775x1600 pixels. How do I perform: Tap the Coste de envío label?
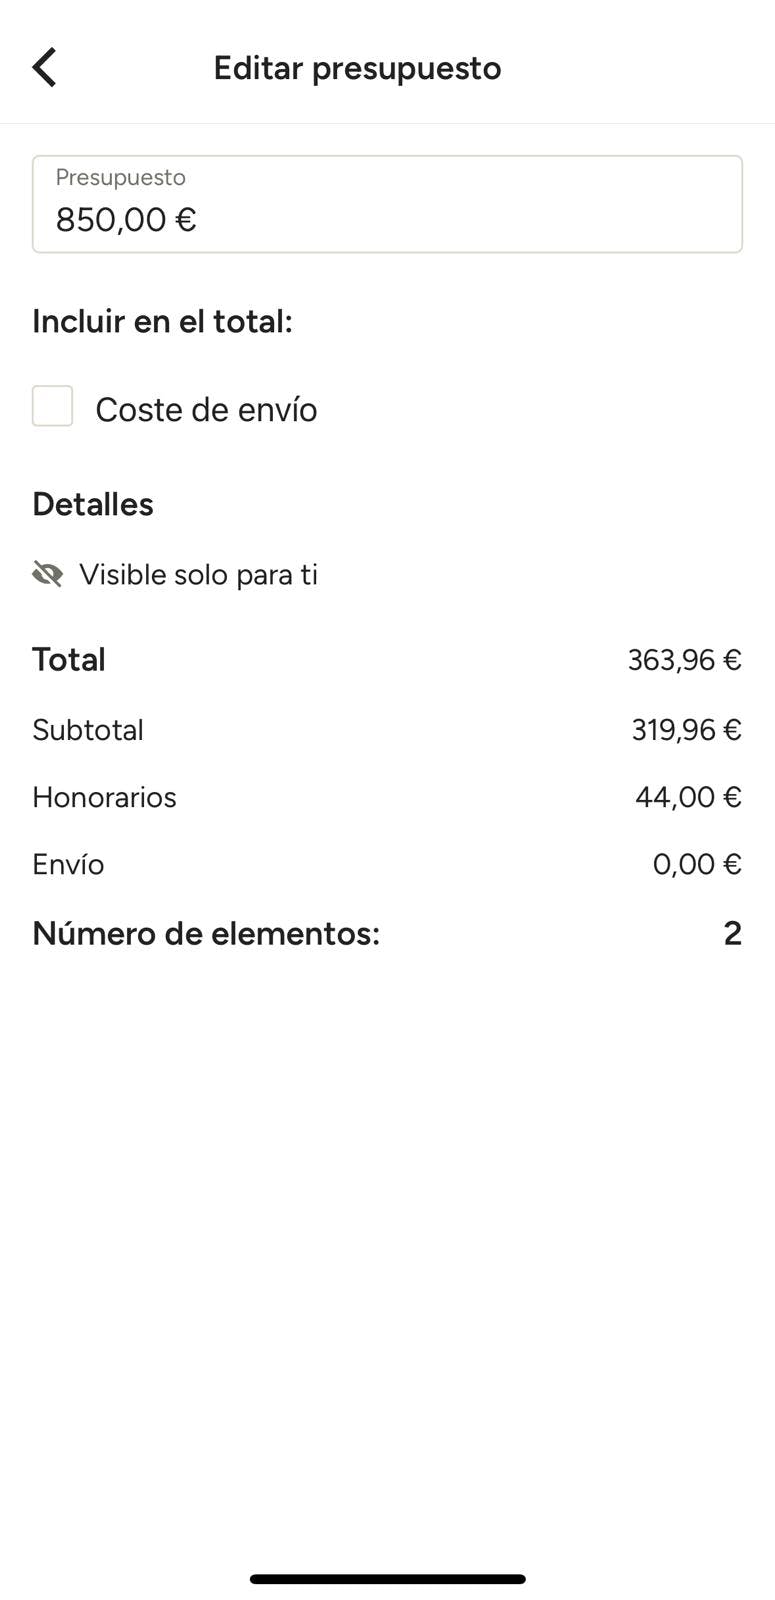click(206, 410)
